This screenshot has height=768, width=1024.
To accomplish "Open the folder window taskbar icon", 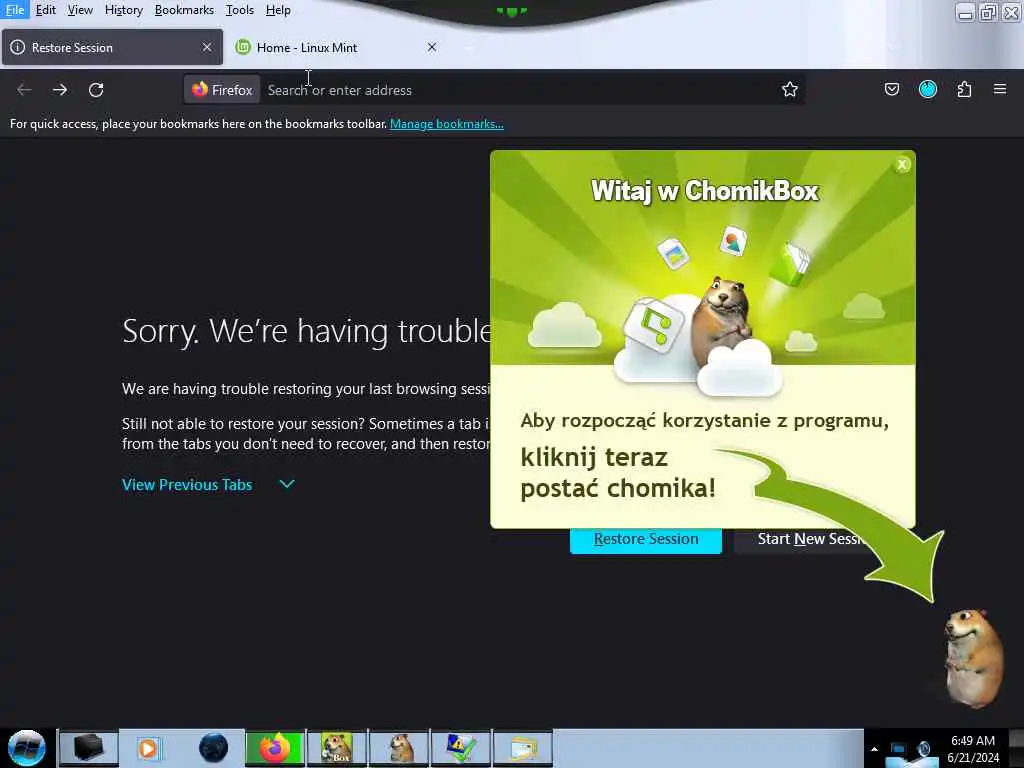I will coord(523,748).
